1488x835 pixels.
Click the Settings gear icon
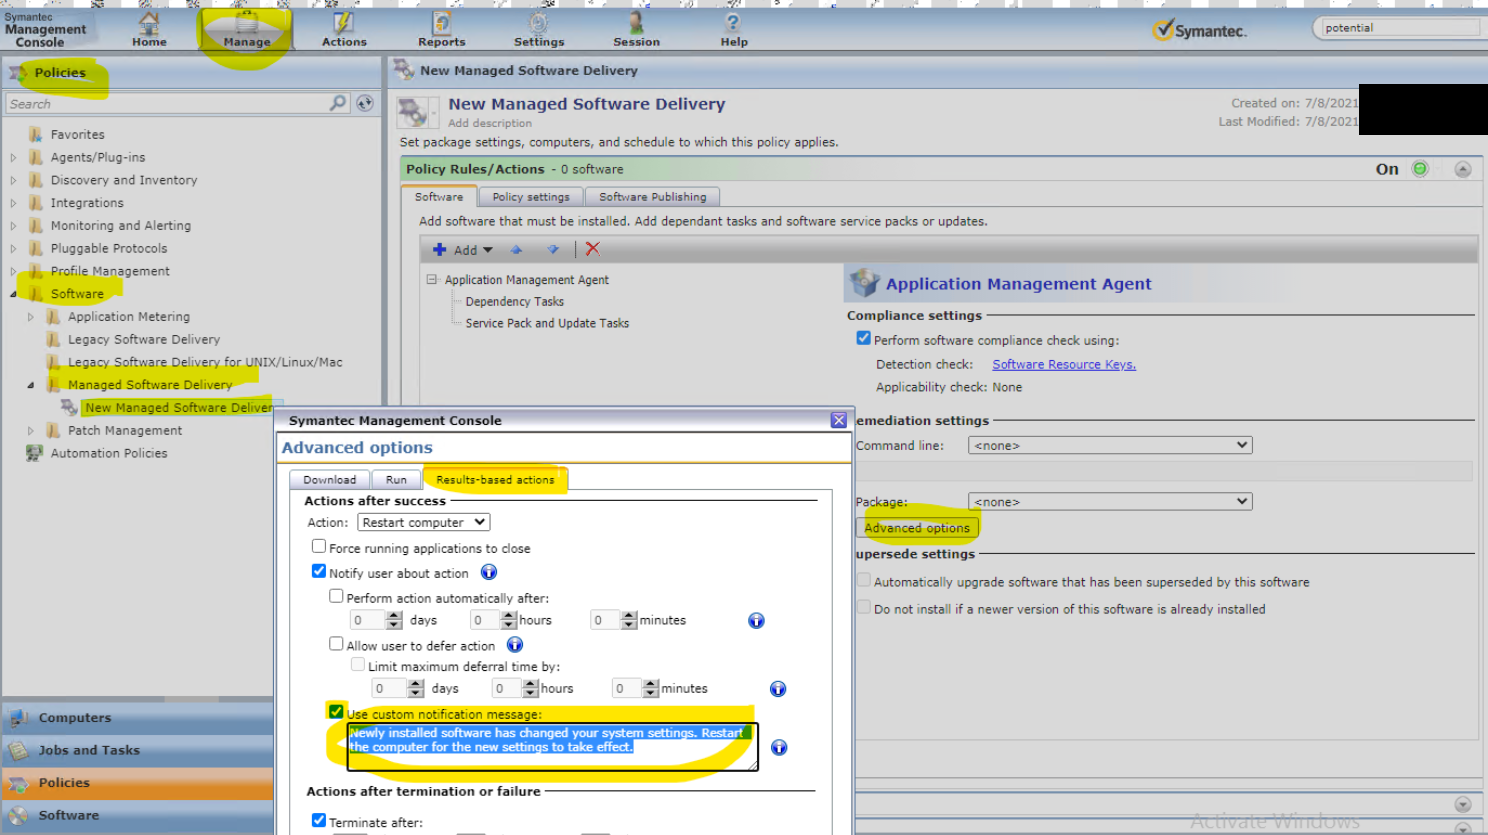[x=538, y=23]
